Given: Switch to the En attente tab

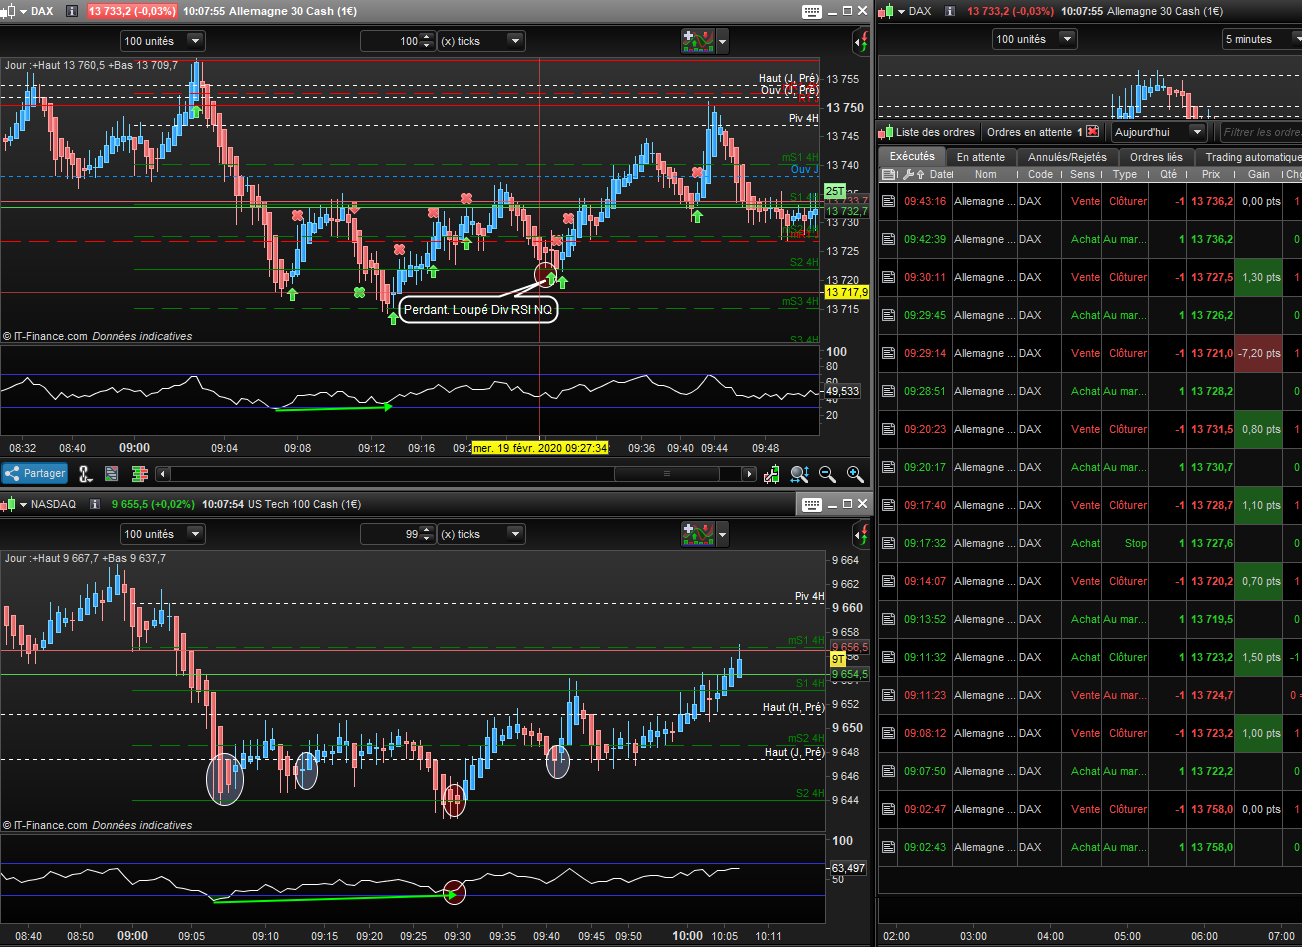Looking at the screenshot, I should (x=980, y=157).
